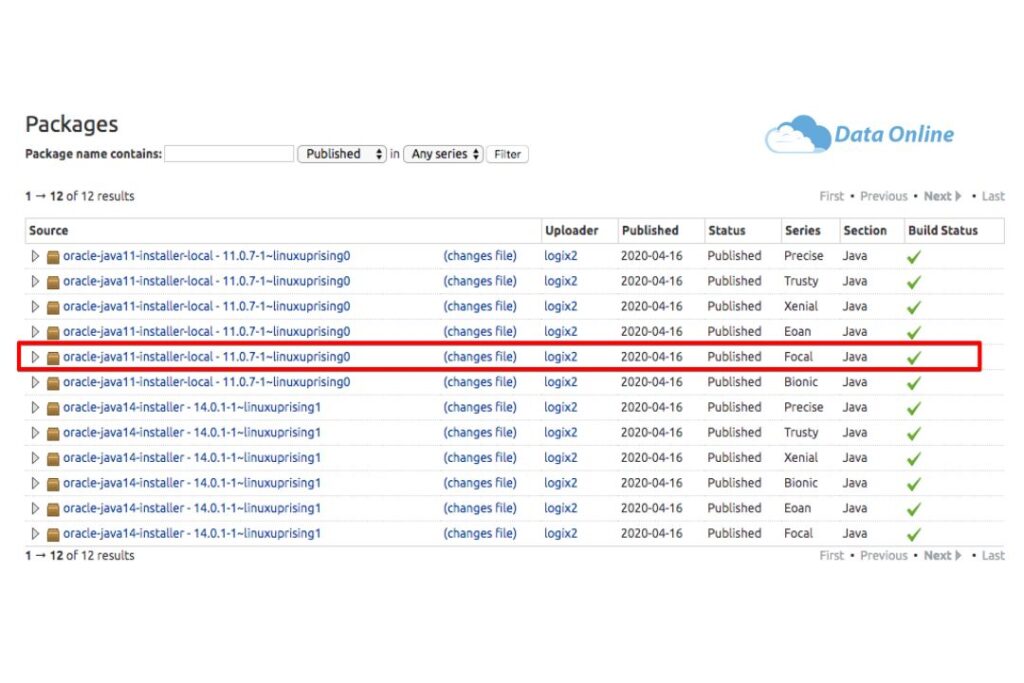1024x683 pixels.
Task: Click the build status checkmark for java11 Focal
Action: 914,358
